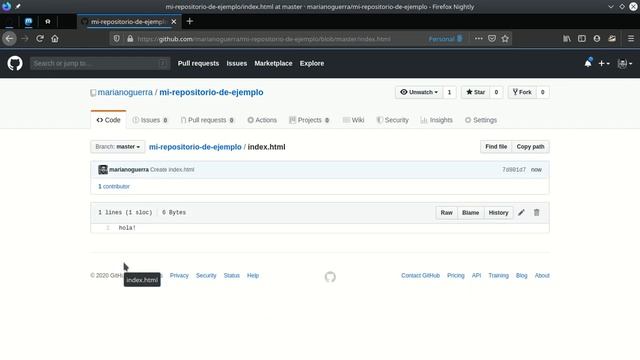Open the Blog footer link
640x360 pixels.
(x=521, y=276)
